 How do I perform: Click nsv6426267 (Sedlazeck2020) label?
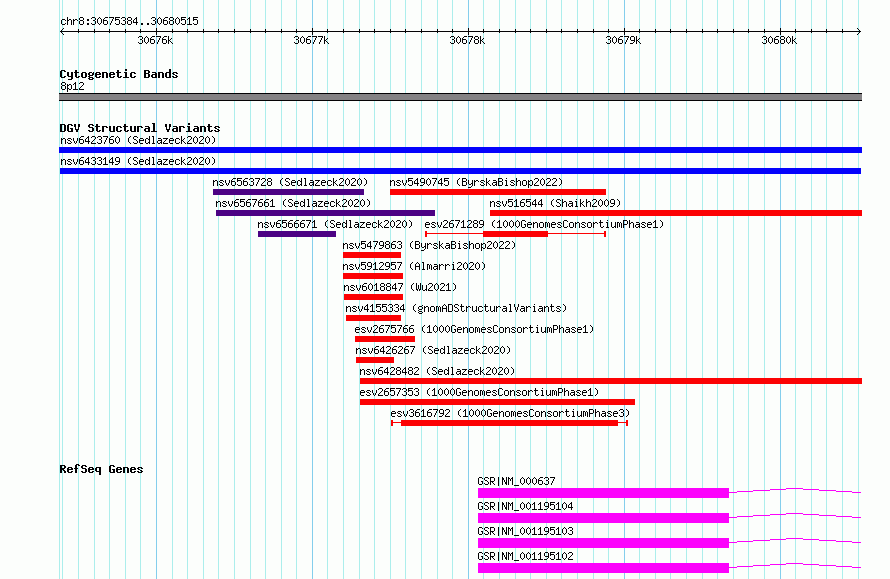click(433, 350)
